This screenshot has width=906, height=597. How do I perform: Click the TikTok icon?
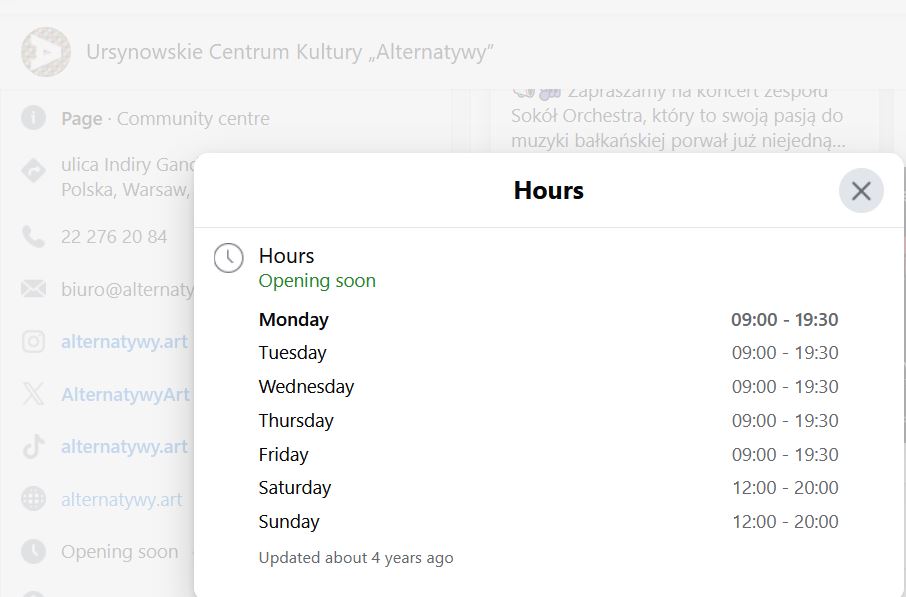tap(34, 447)
